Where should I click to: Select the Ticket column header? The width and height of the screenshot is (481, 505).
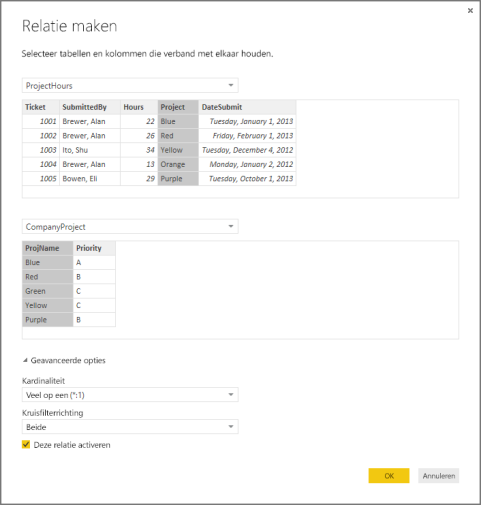41,107
